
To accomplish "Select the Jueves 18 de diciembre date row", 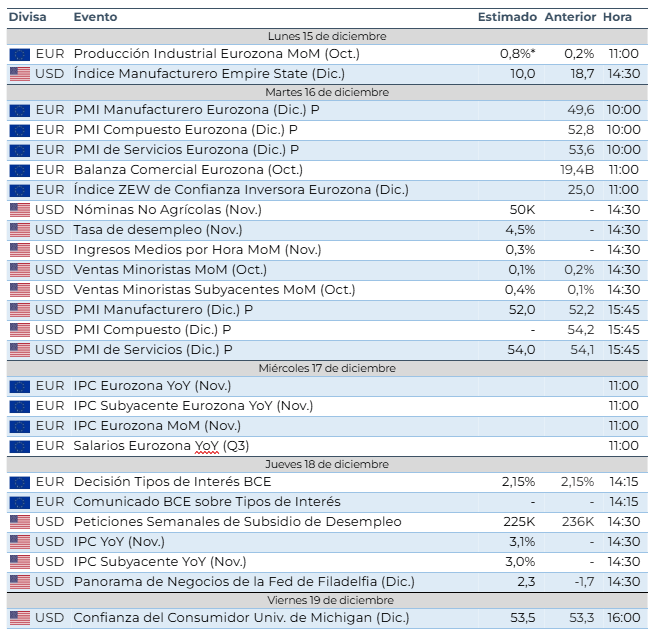I will 327,464.
